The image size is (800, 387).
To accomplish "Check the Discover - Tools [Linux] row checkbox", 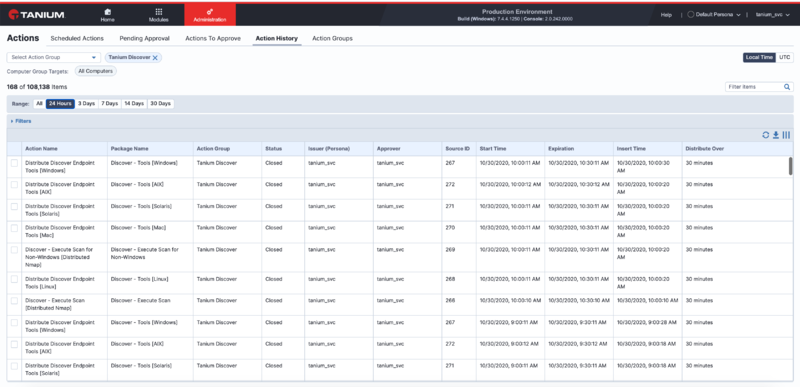I will click(x=14, y=279).
